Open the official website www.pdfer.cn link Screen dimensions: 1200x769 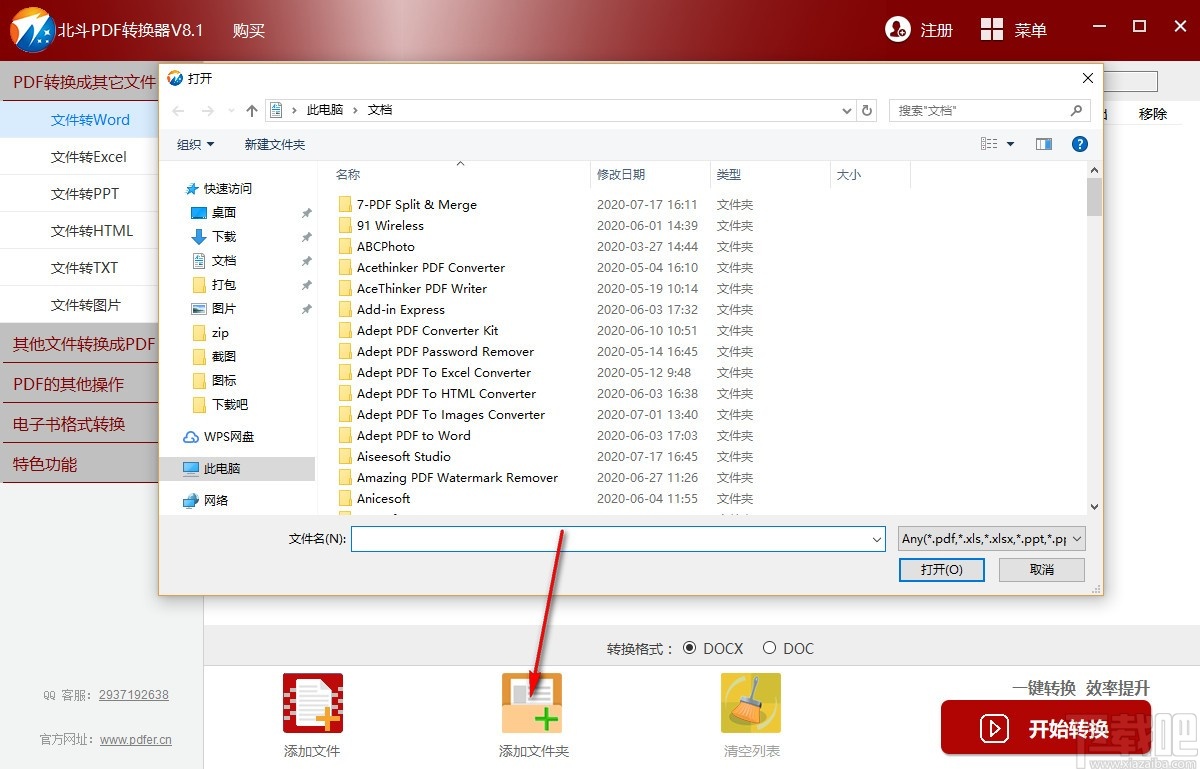coord(136,740)
